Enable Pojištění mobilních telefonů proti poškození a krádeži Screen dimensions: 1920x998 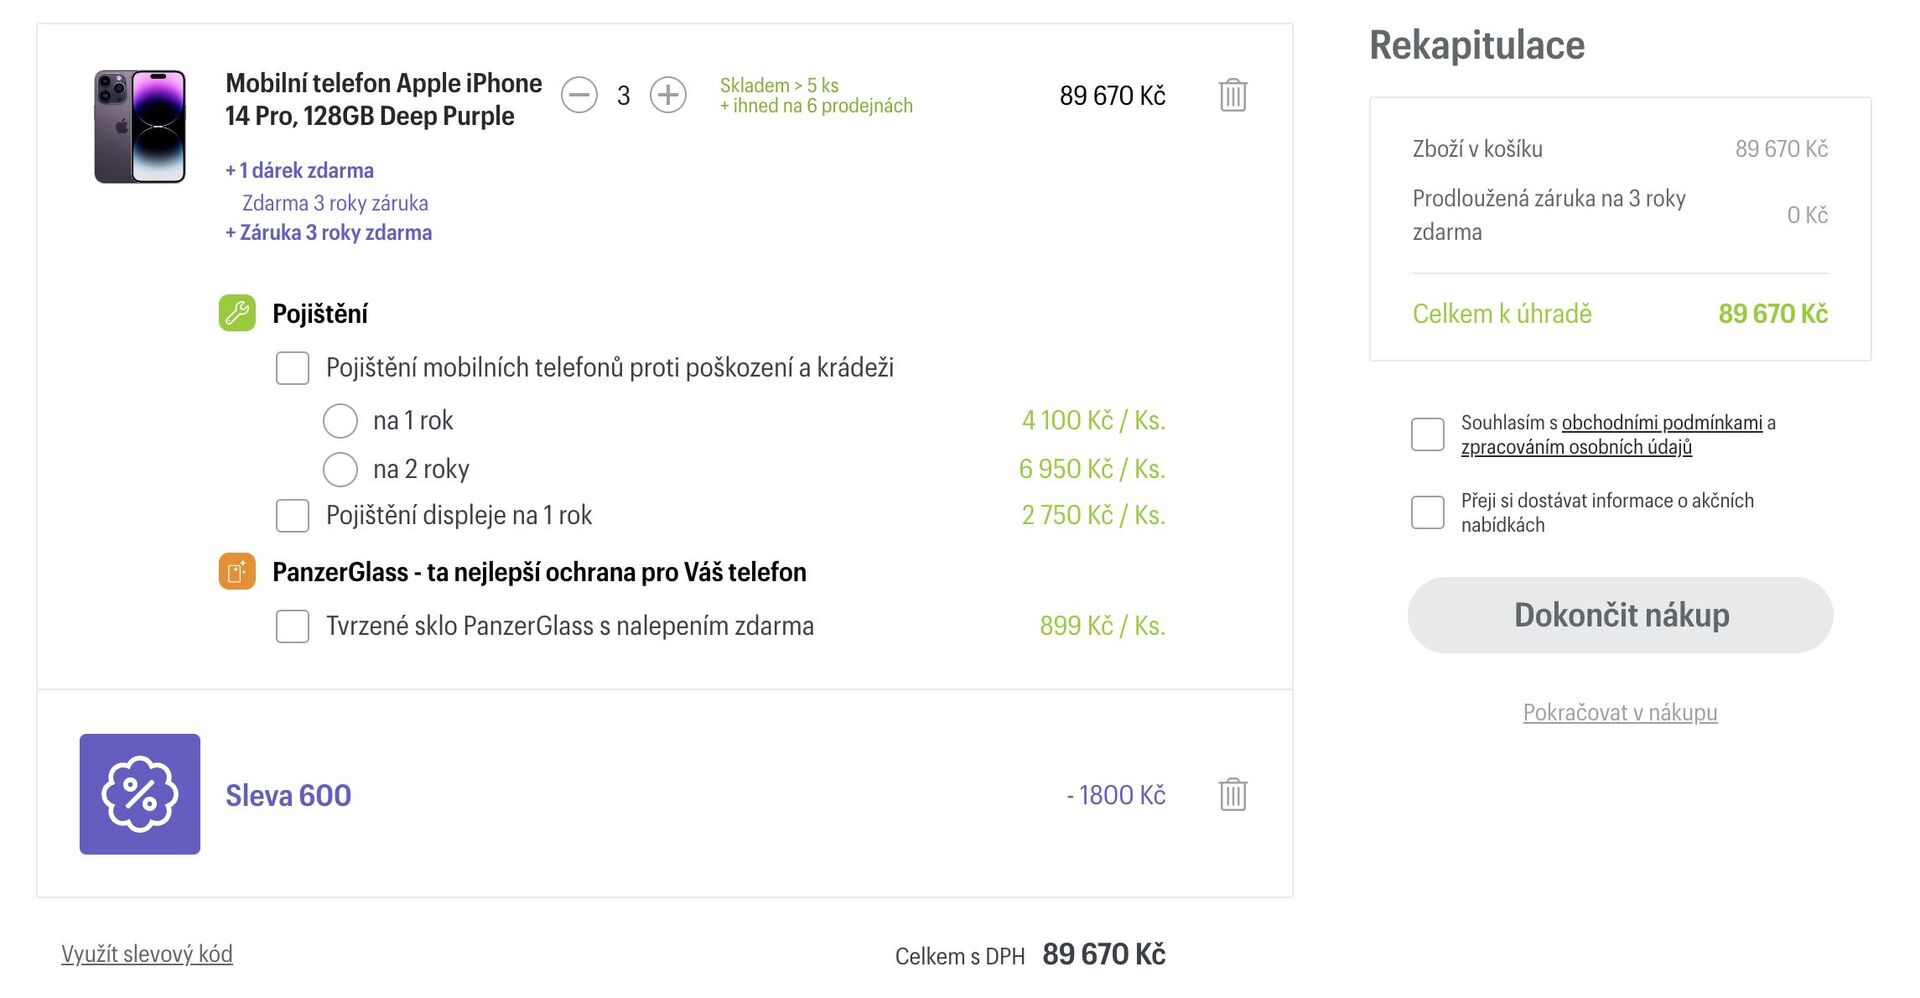pyautogui.click(x=292, y=368)
